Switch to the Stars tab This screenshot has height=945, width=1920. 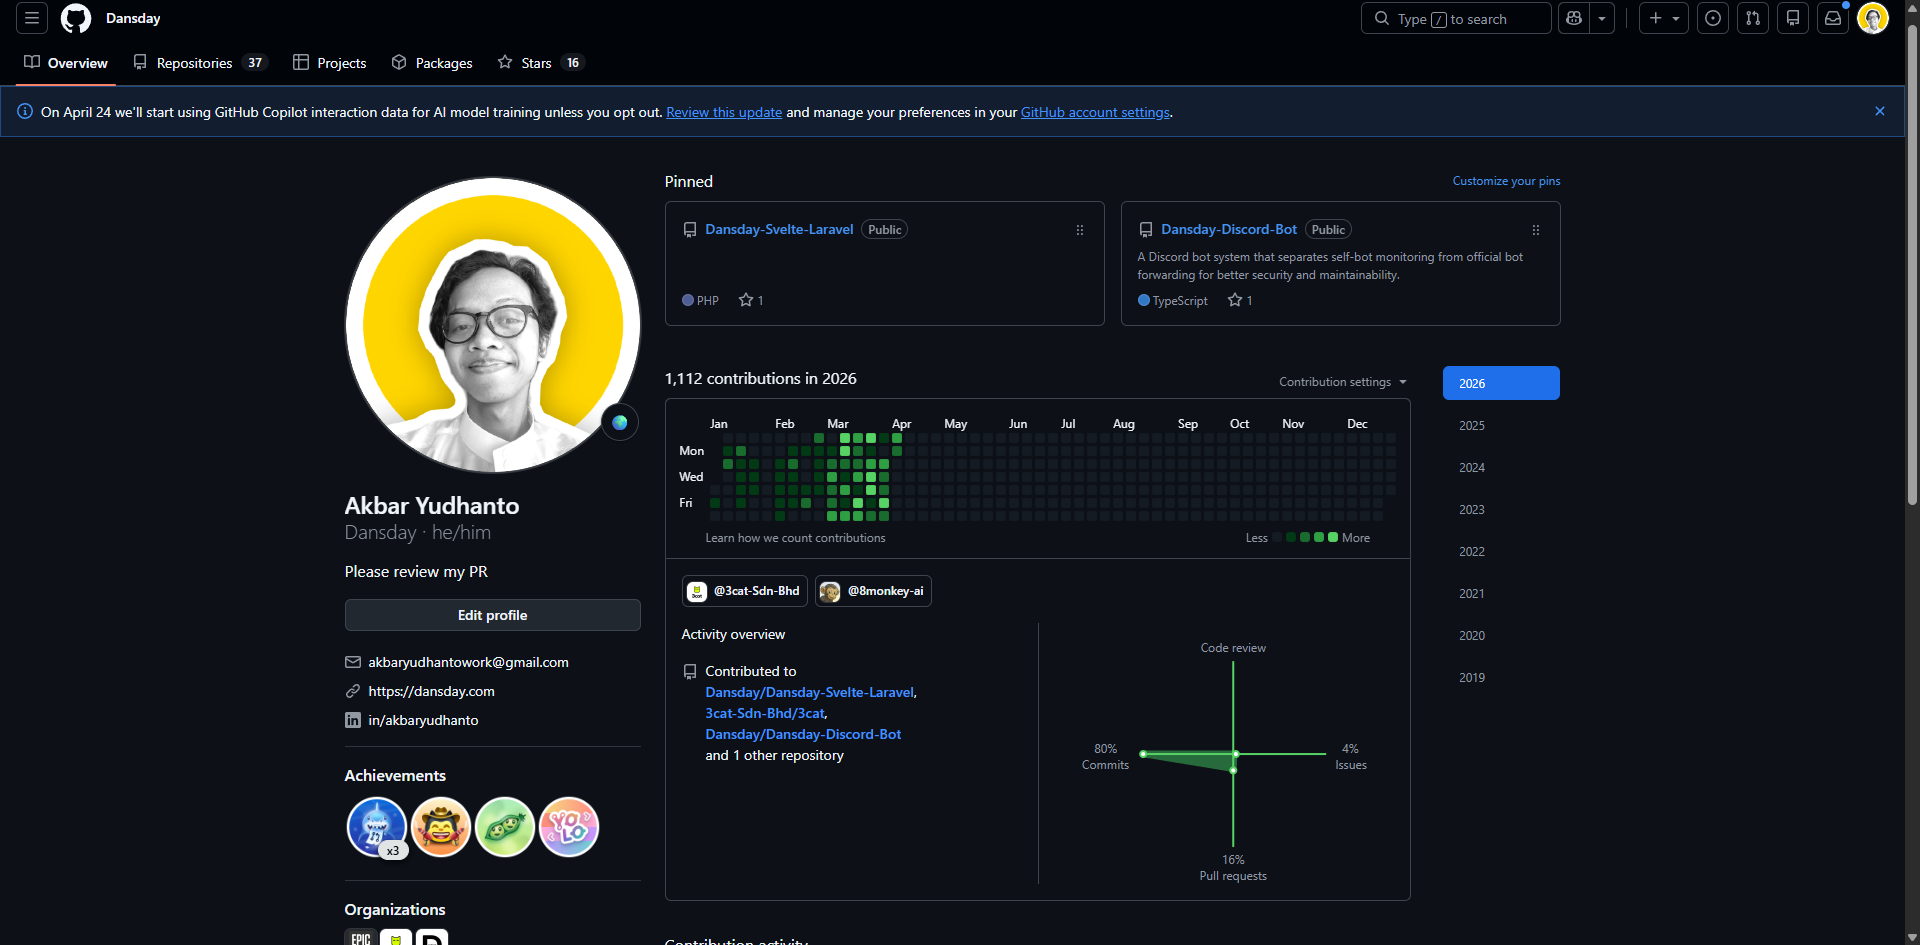(x=541, y=63)
